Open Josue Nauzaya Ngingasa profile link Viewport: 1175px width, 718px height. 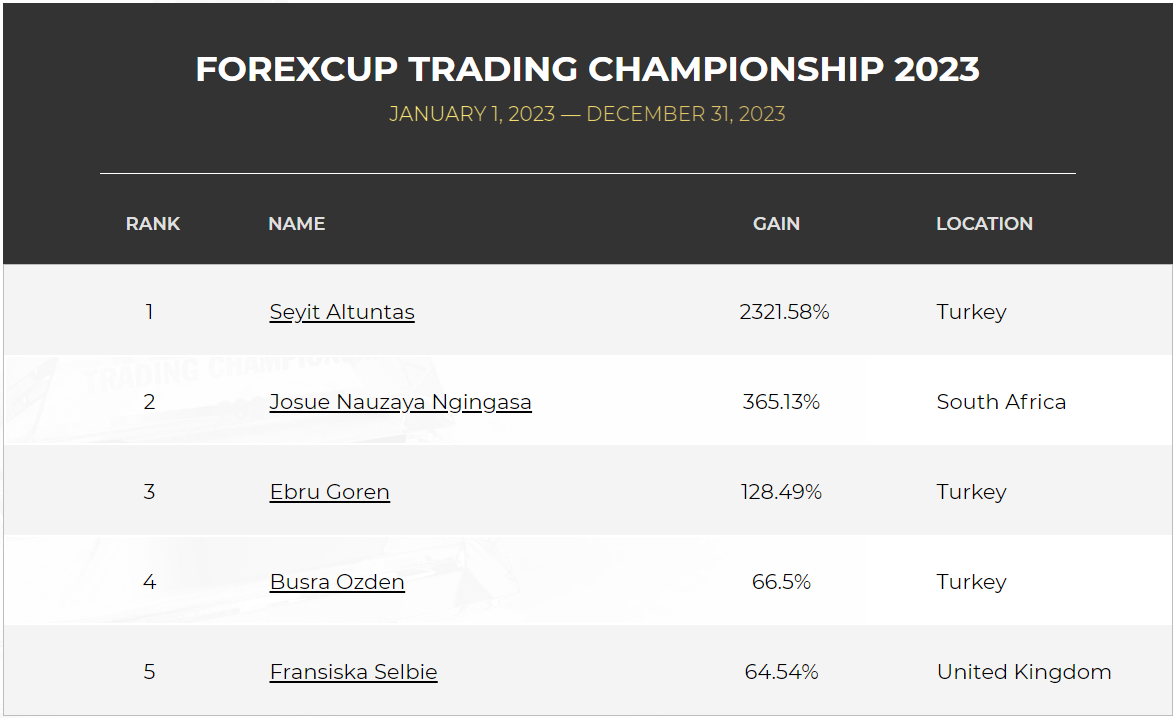pos(400,402)
